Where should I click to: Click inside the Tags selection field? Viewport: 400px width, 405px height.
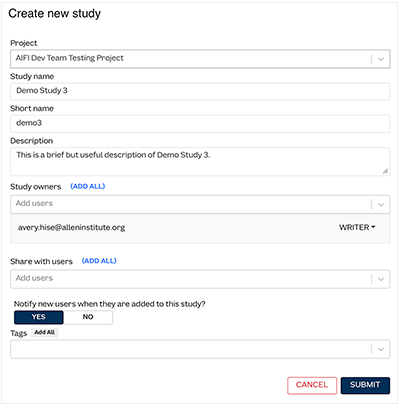(190, 349)
